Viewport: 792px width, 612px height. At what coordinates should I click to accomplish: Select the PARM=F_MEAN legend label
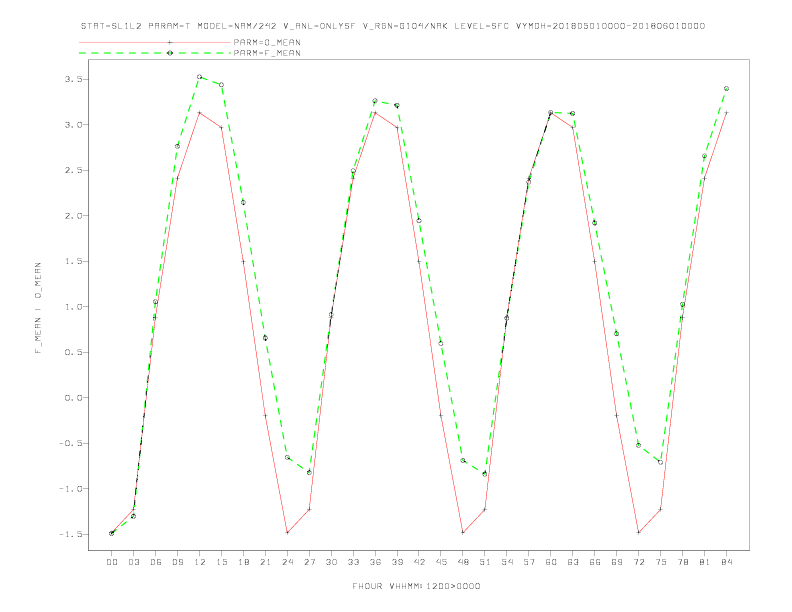[x=267, y=53]
